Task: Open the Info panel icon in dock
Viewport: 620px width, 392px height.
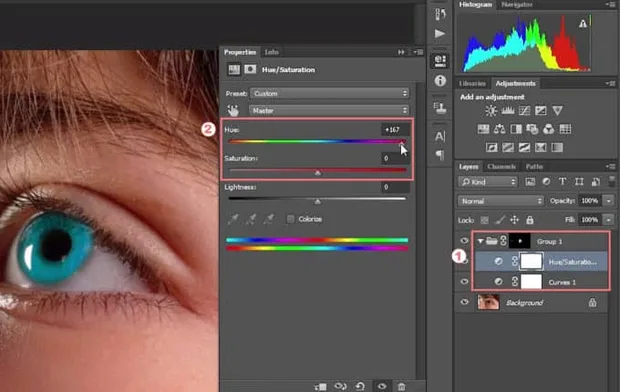Action: tap(440, 81)
